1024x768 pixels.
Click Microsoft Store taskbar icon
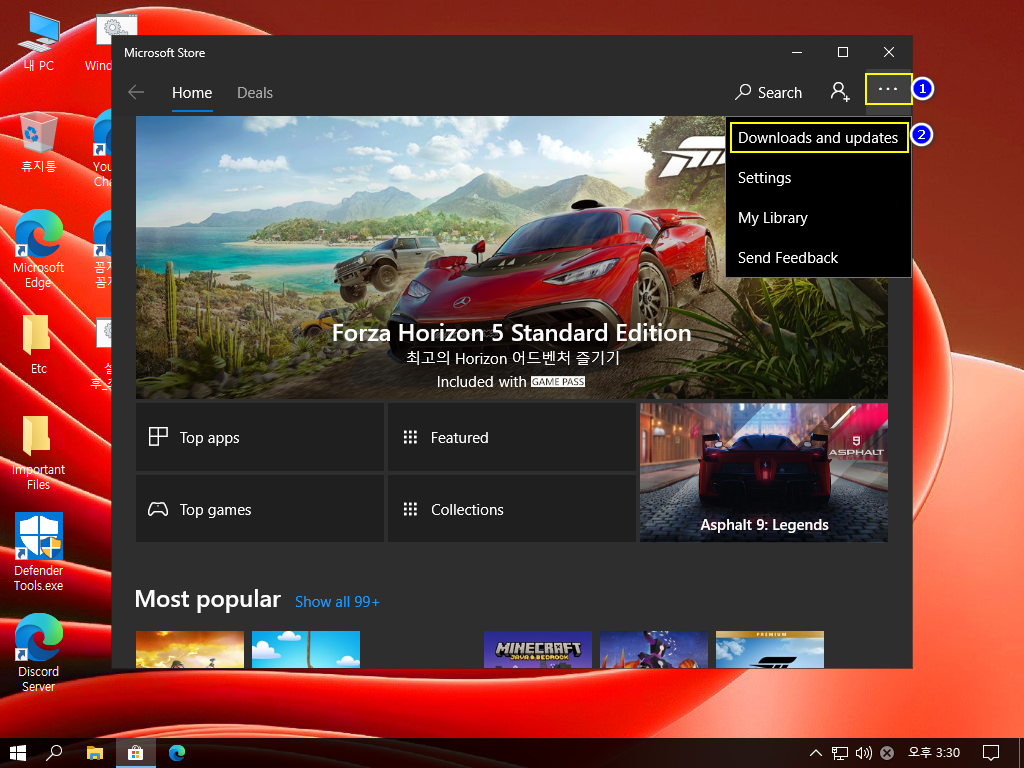(135, 752)
